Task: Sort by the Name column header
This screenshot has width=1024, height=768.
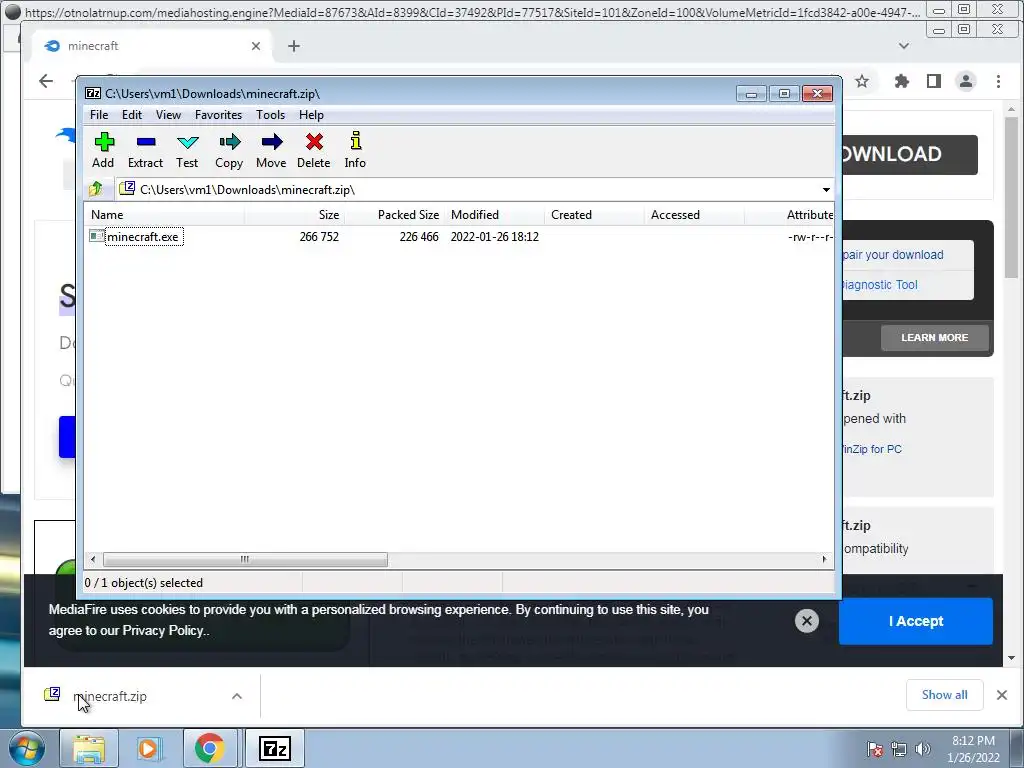Action: coord(165,215)
